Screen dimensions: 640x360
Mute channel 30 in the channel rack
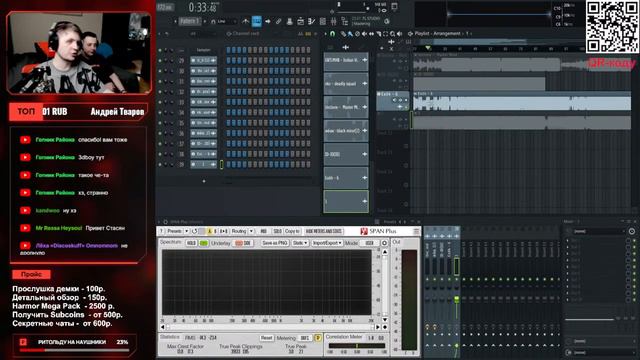point(160,71)
